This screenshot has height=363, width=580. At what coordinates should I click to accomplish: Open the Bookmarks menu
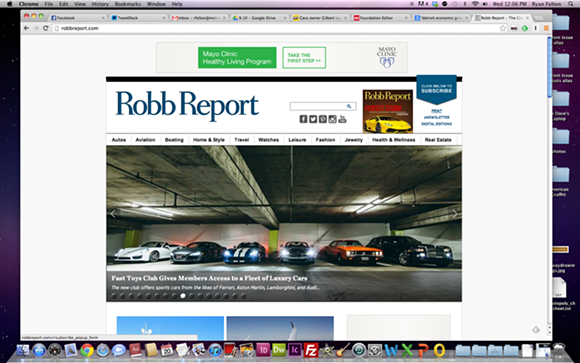[128, 4]
